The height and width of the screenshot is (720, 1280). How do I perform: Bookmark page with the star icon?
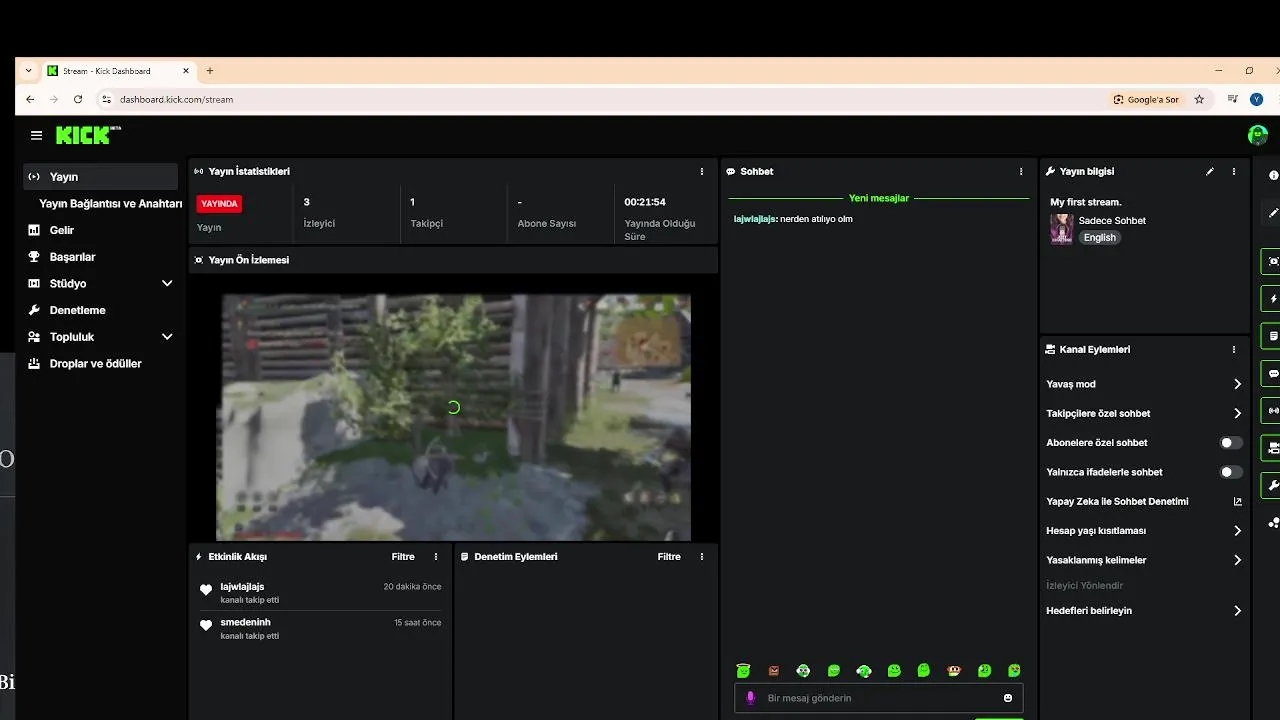pyautogui.click(x=1199, y=100)
